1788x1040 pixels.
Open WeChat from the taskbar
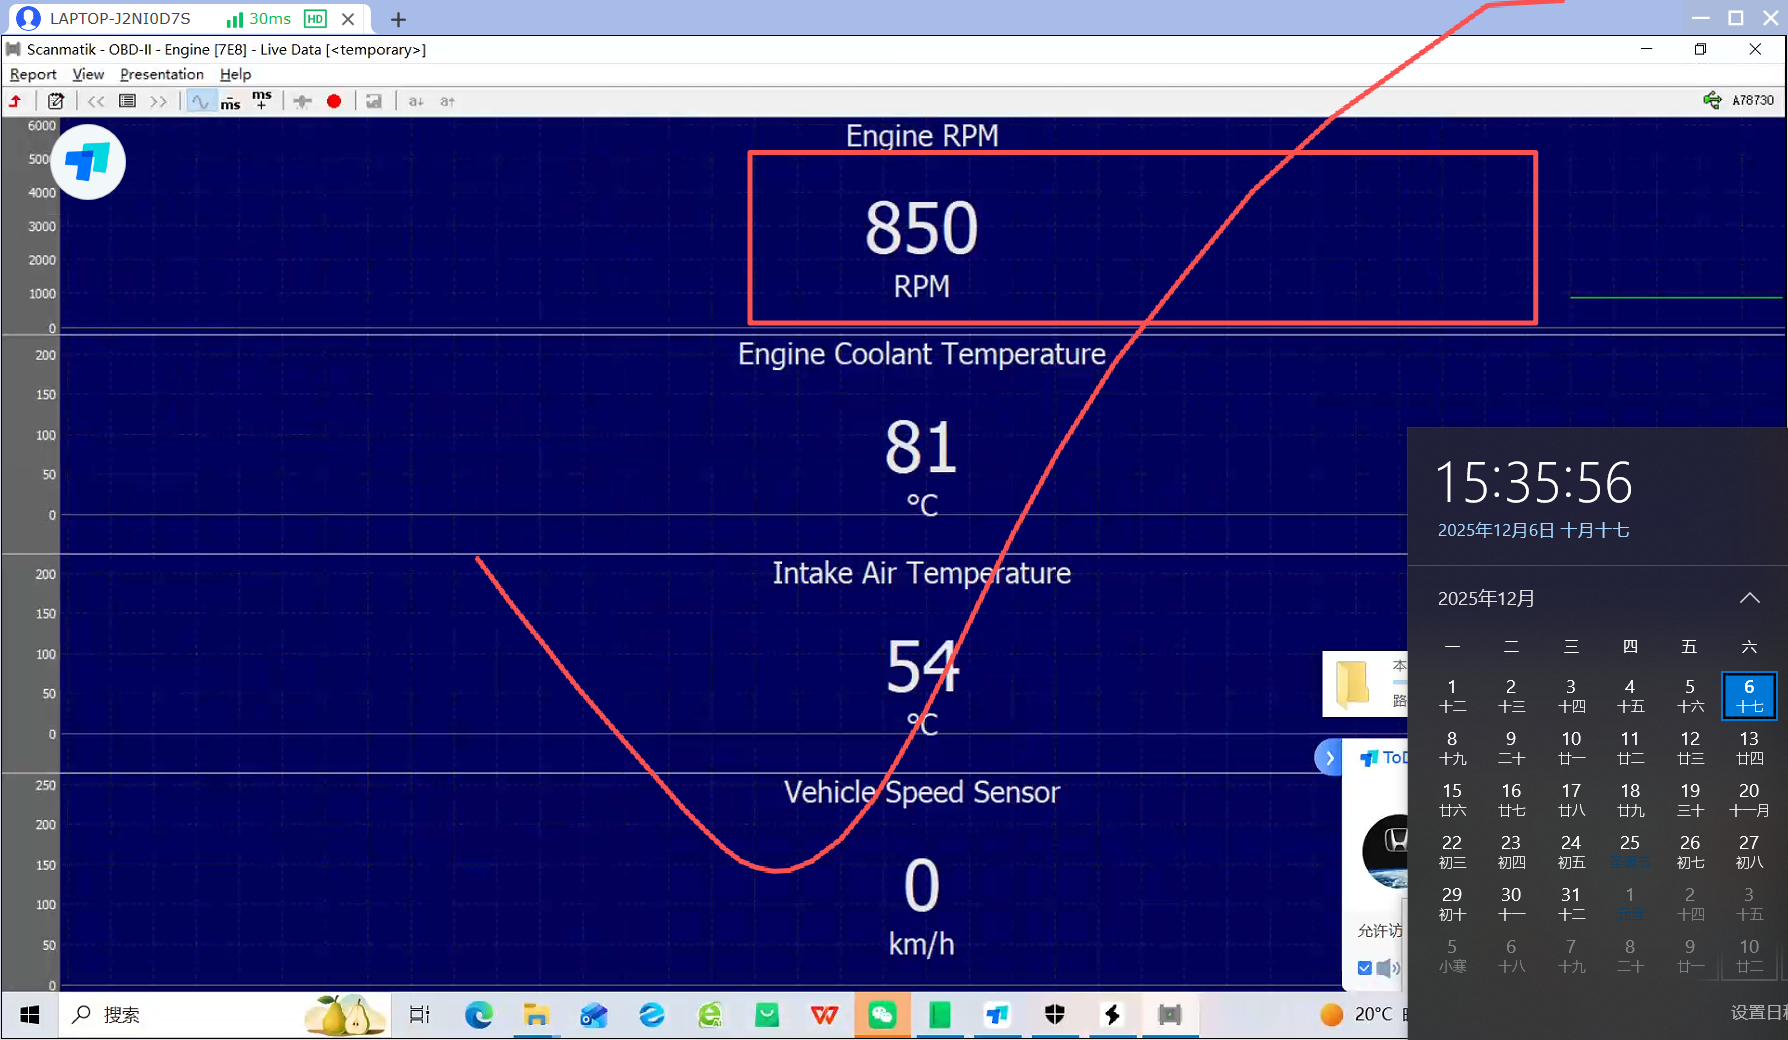[882, 1015]
